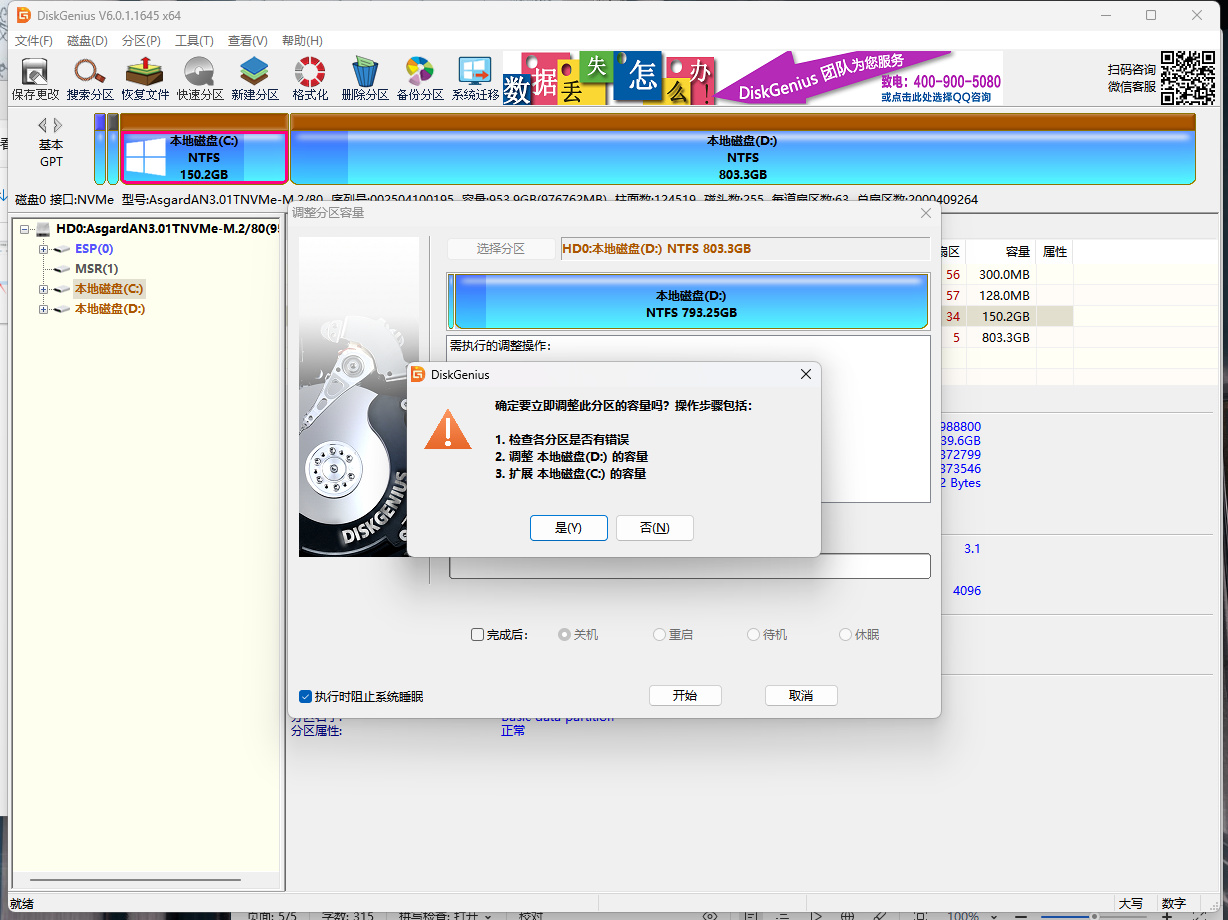Close the 调整分区容量 dialog
1228x920 pixels.
click(x=925, y=213)
